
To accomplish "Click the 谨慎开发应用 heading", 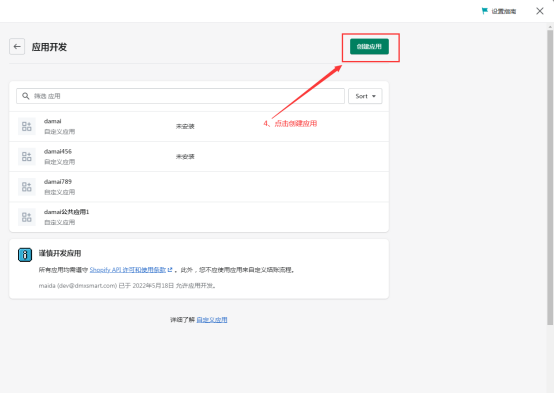I will point(60,253).
